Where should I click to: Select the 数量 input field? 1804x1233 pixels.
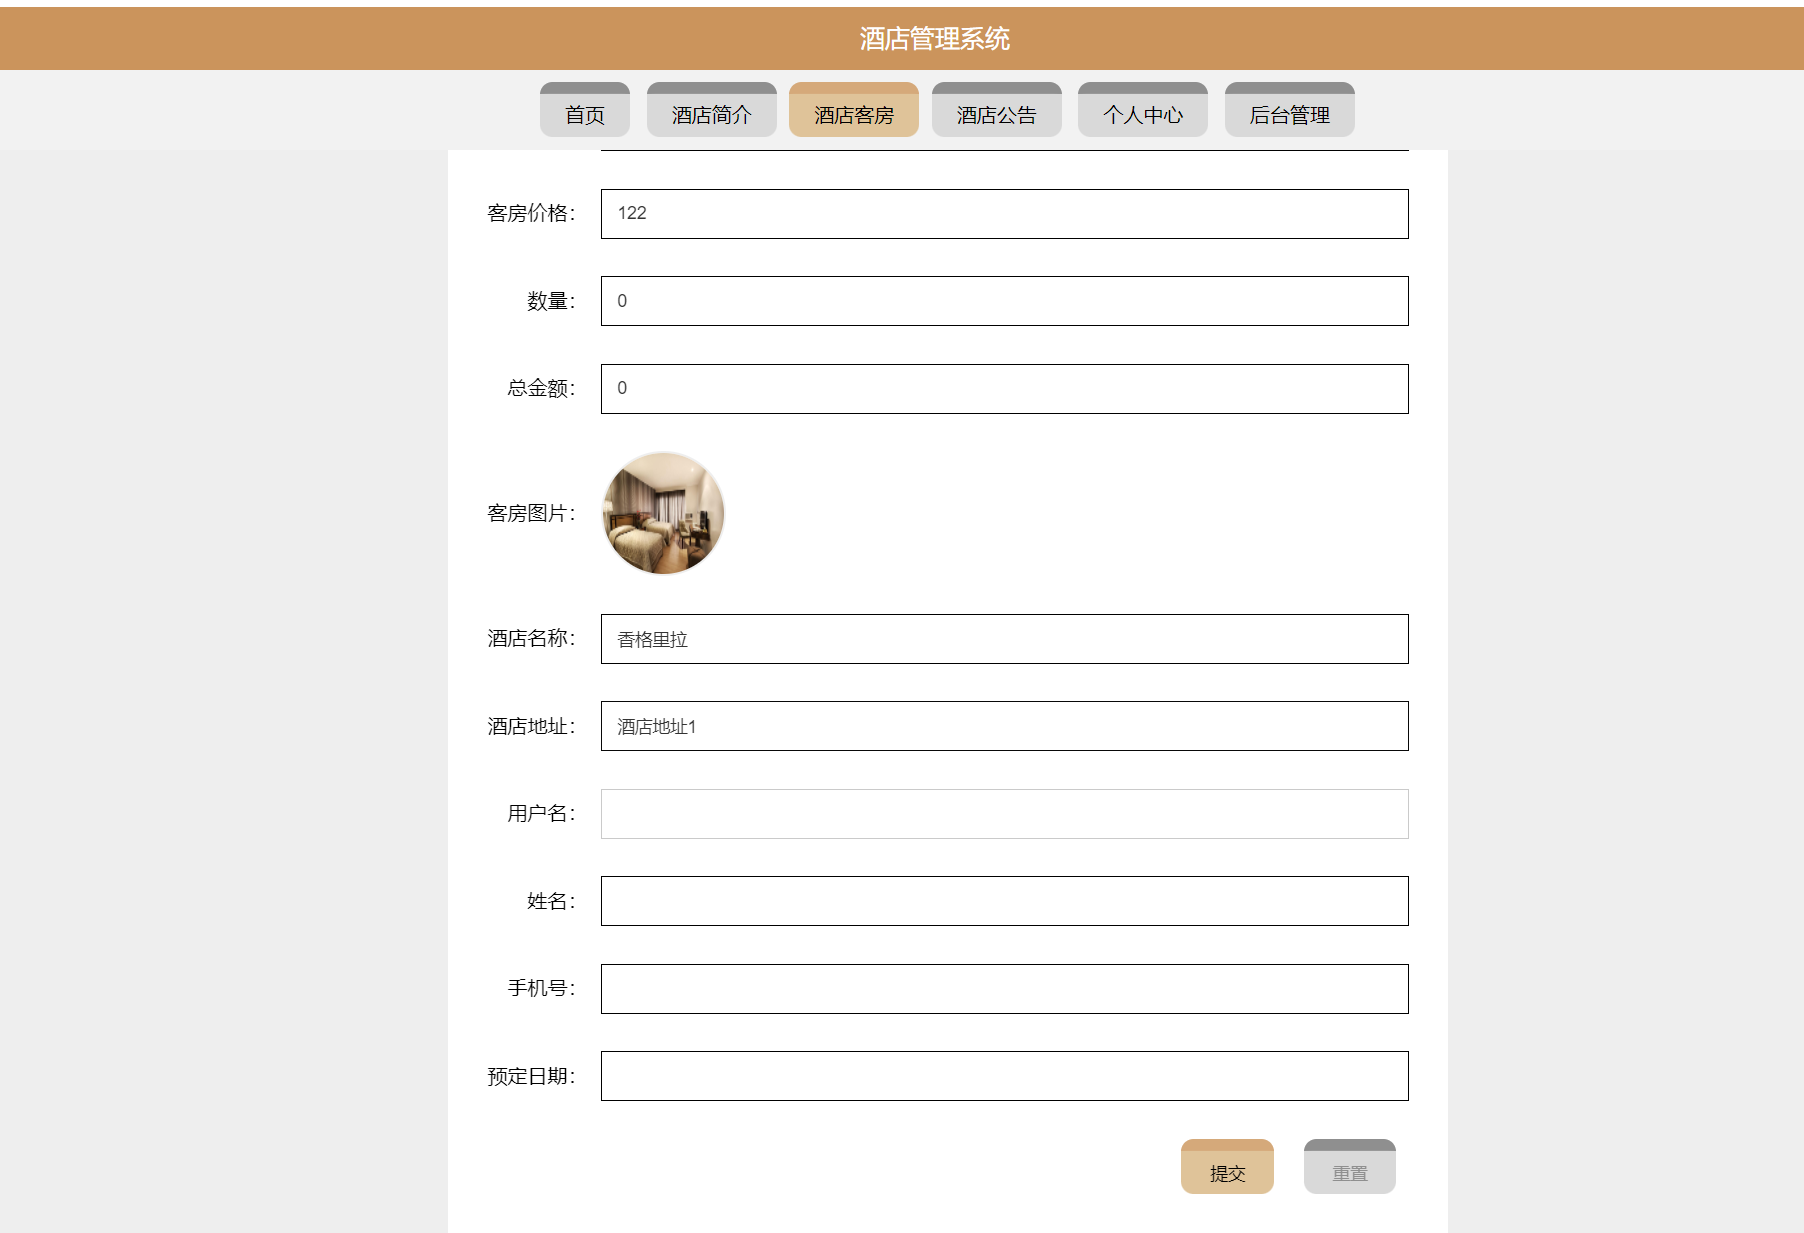click(1004, 300)
